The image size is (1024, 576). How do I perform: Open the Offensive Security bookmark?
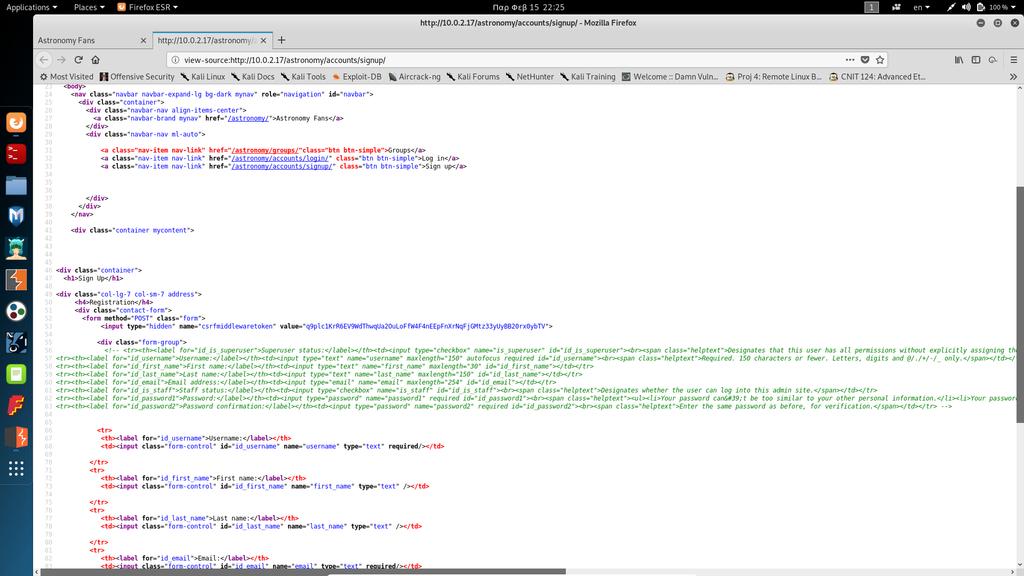(137, 76)
